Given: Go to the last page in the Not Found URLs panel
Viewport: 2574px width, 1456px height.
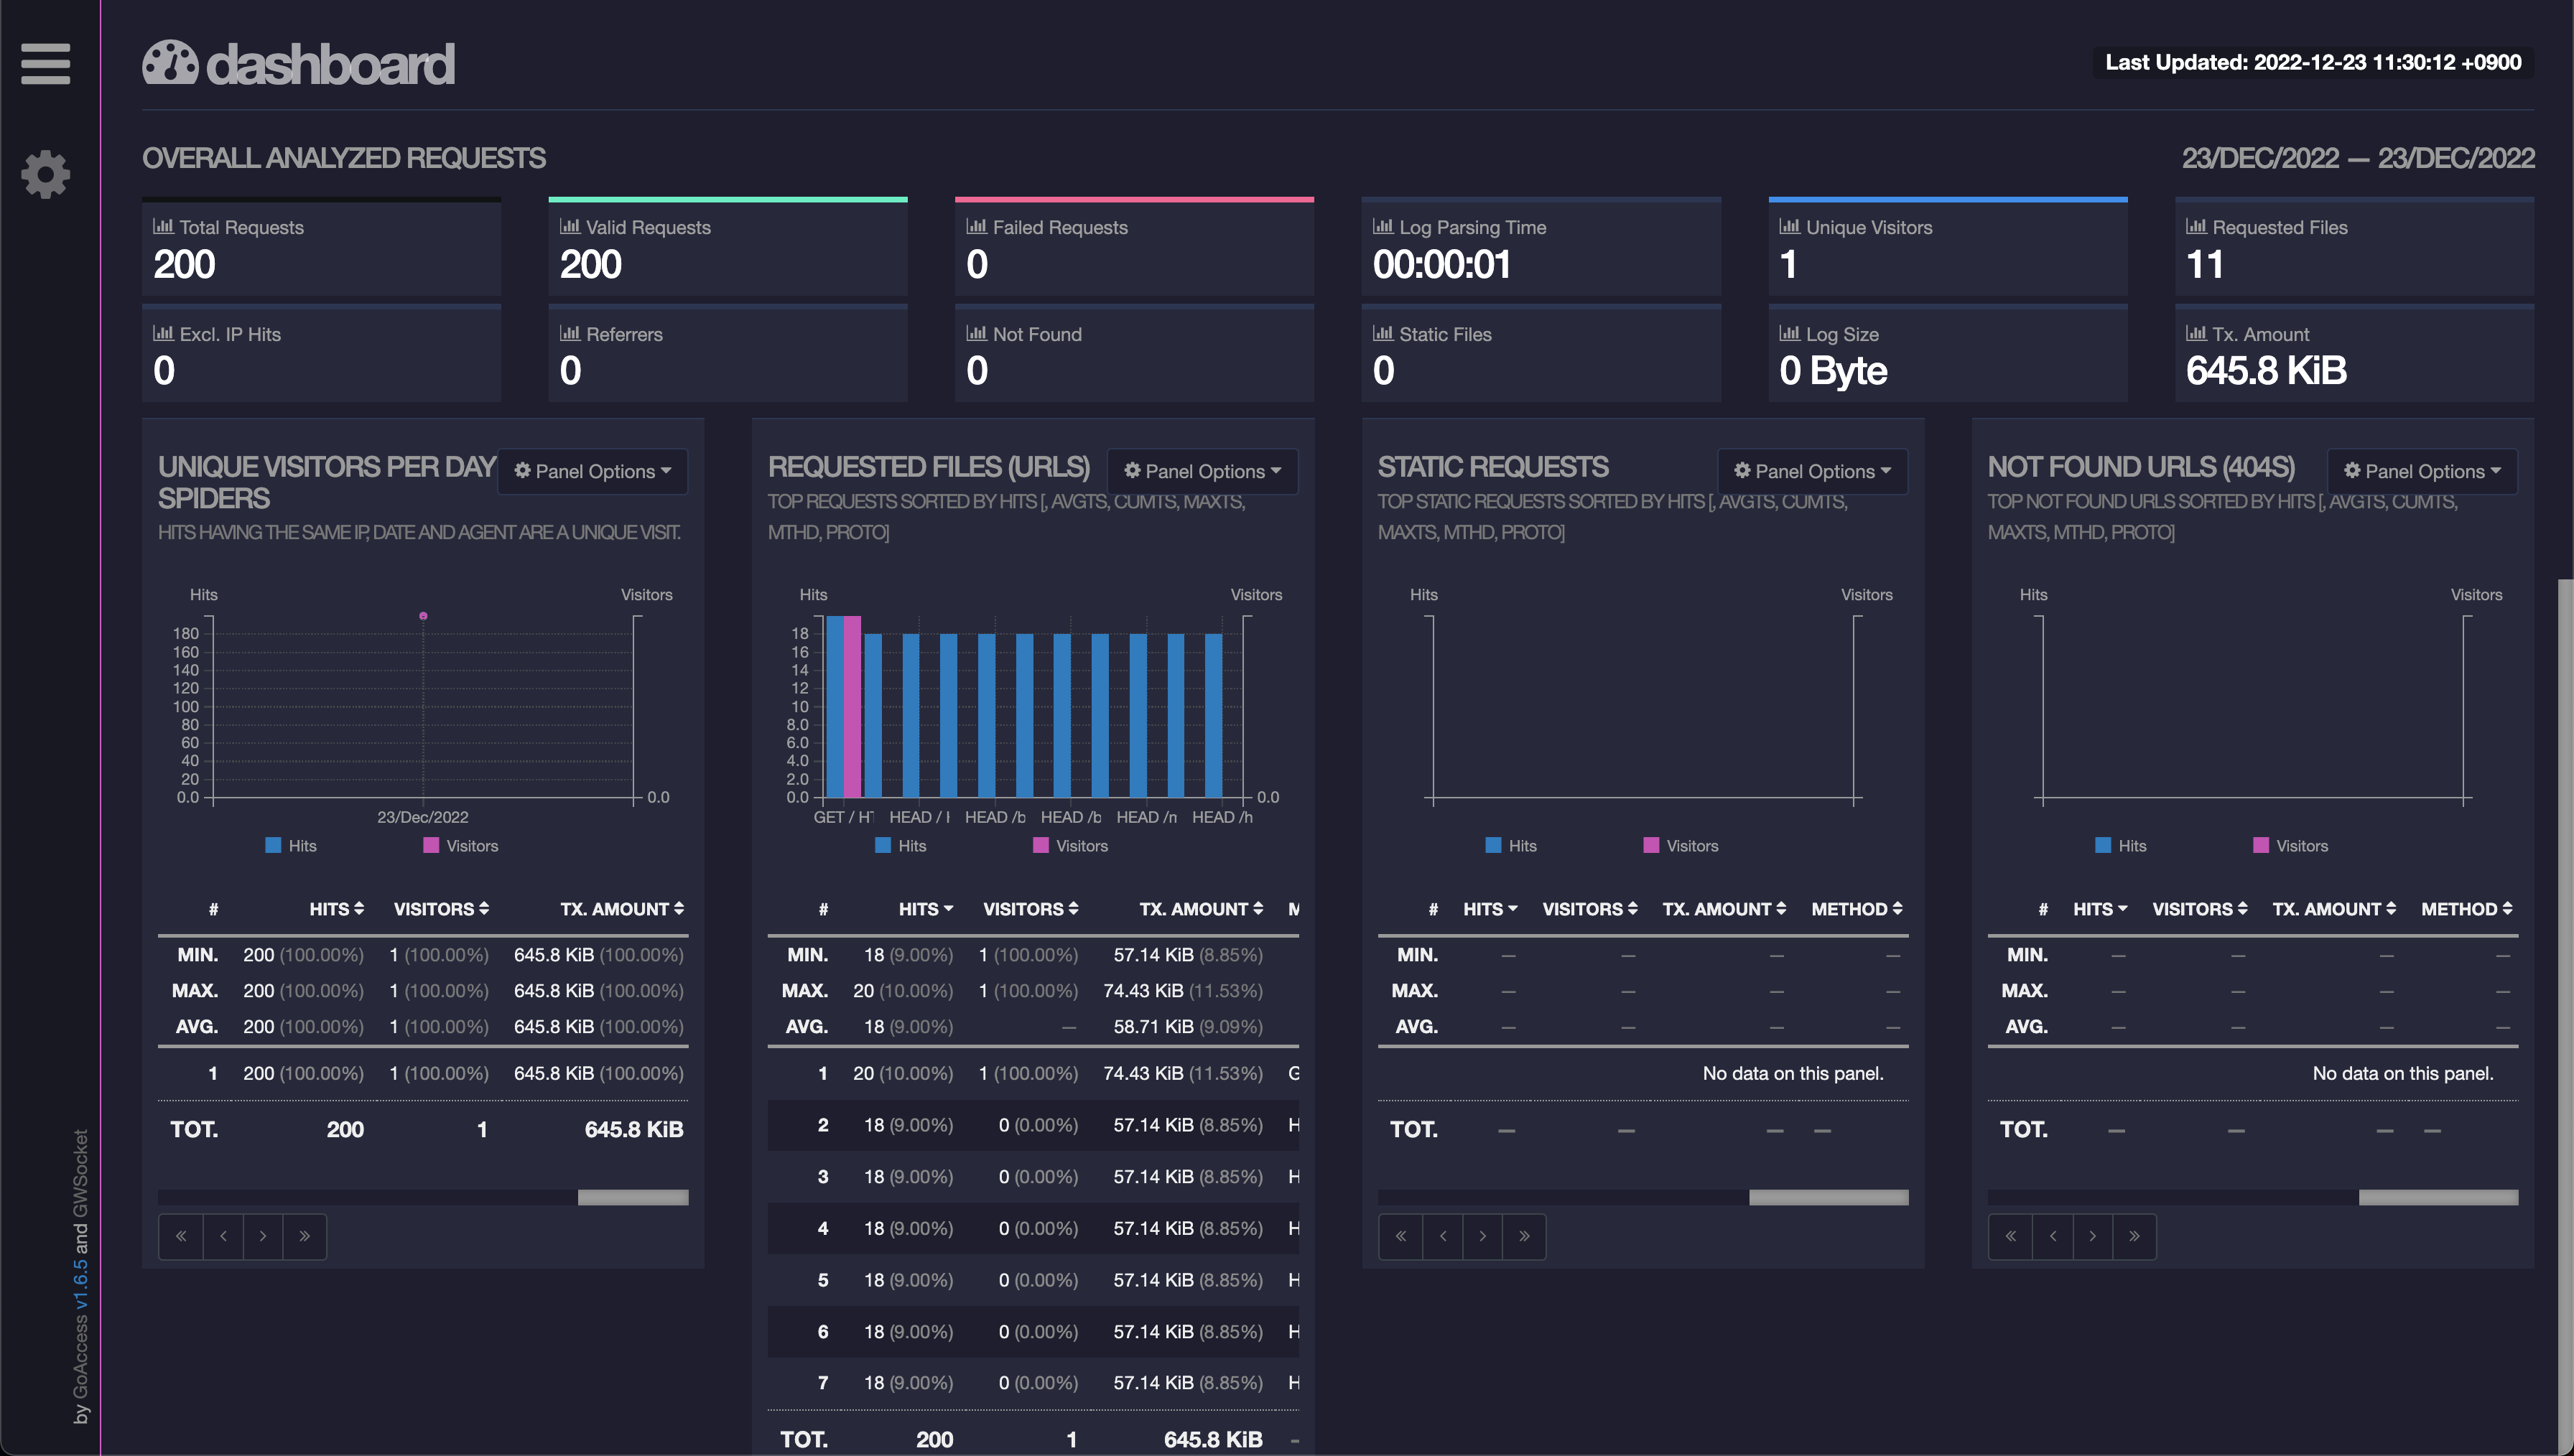Looking at the screenshot, I should click(2134, 1236).
